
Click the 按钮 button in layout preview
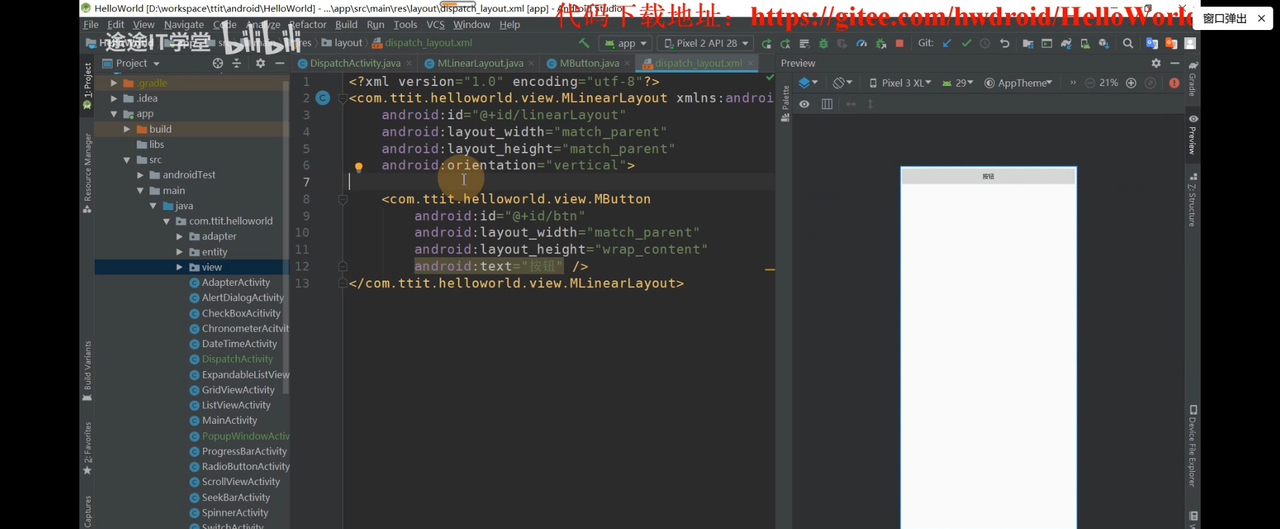point(988,176)
